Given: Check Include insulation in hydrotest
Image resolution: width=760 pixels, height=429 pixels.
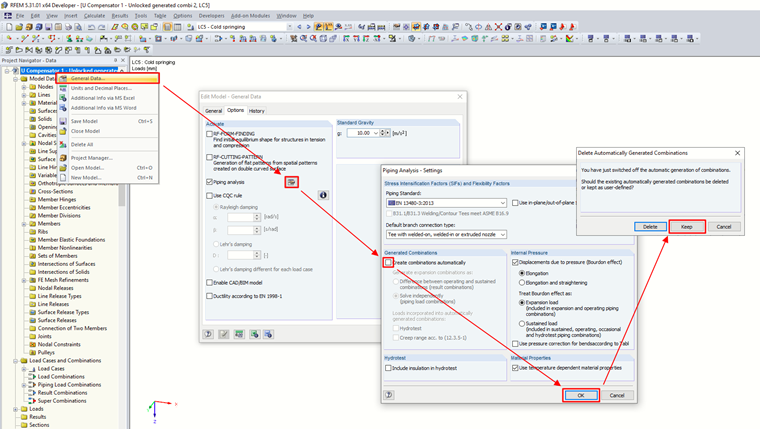Looking at the screenshot, I should (x=388, y=368).
